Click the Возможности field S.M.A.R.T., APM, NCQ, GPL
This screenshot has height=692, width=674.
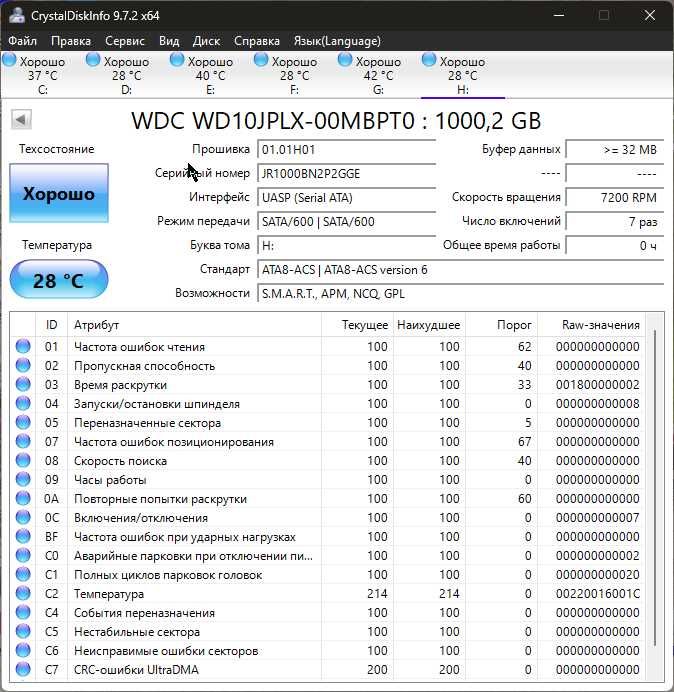460,293
